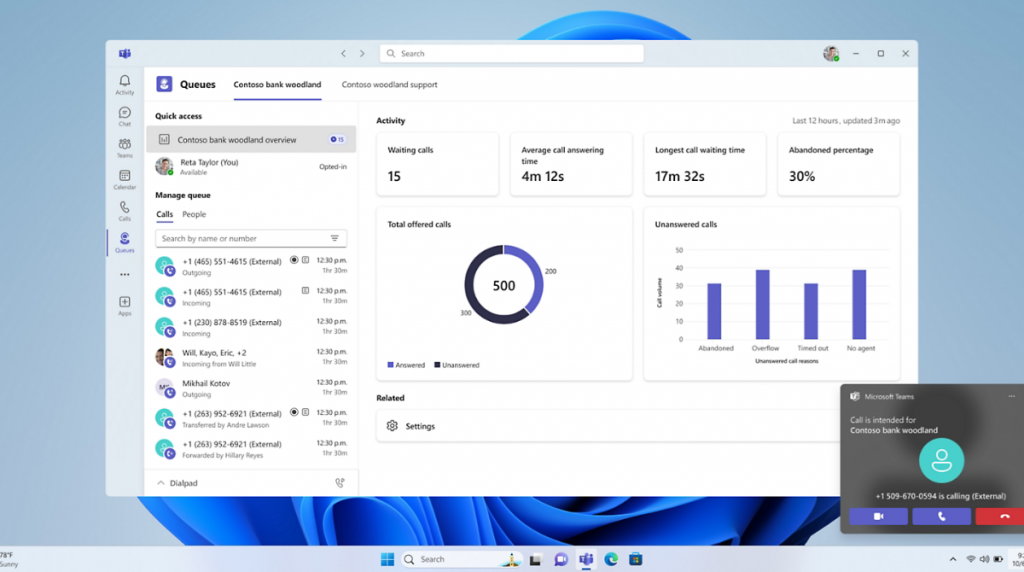Click the 500 total donut chart center
Screen dimensions: 1024x572
504,285
